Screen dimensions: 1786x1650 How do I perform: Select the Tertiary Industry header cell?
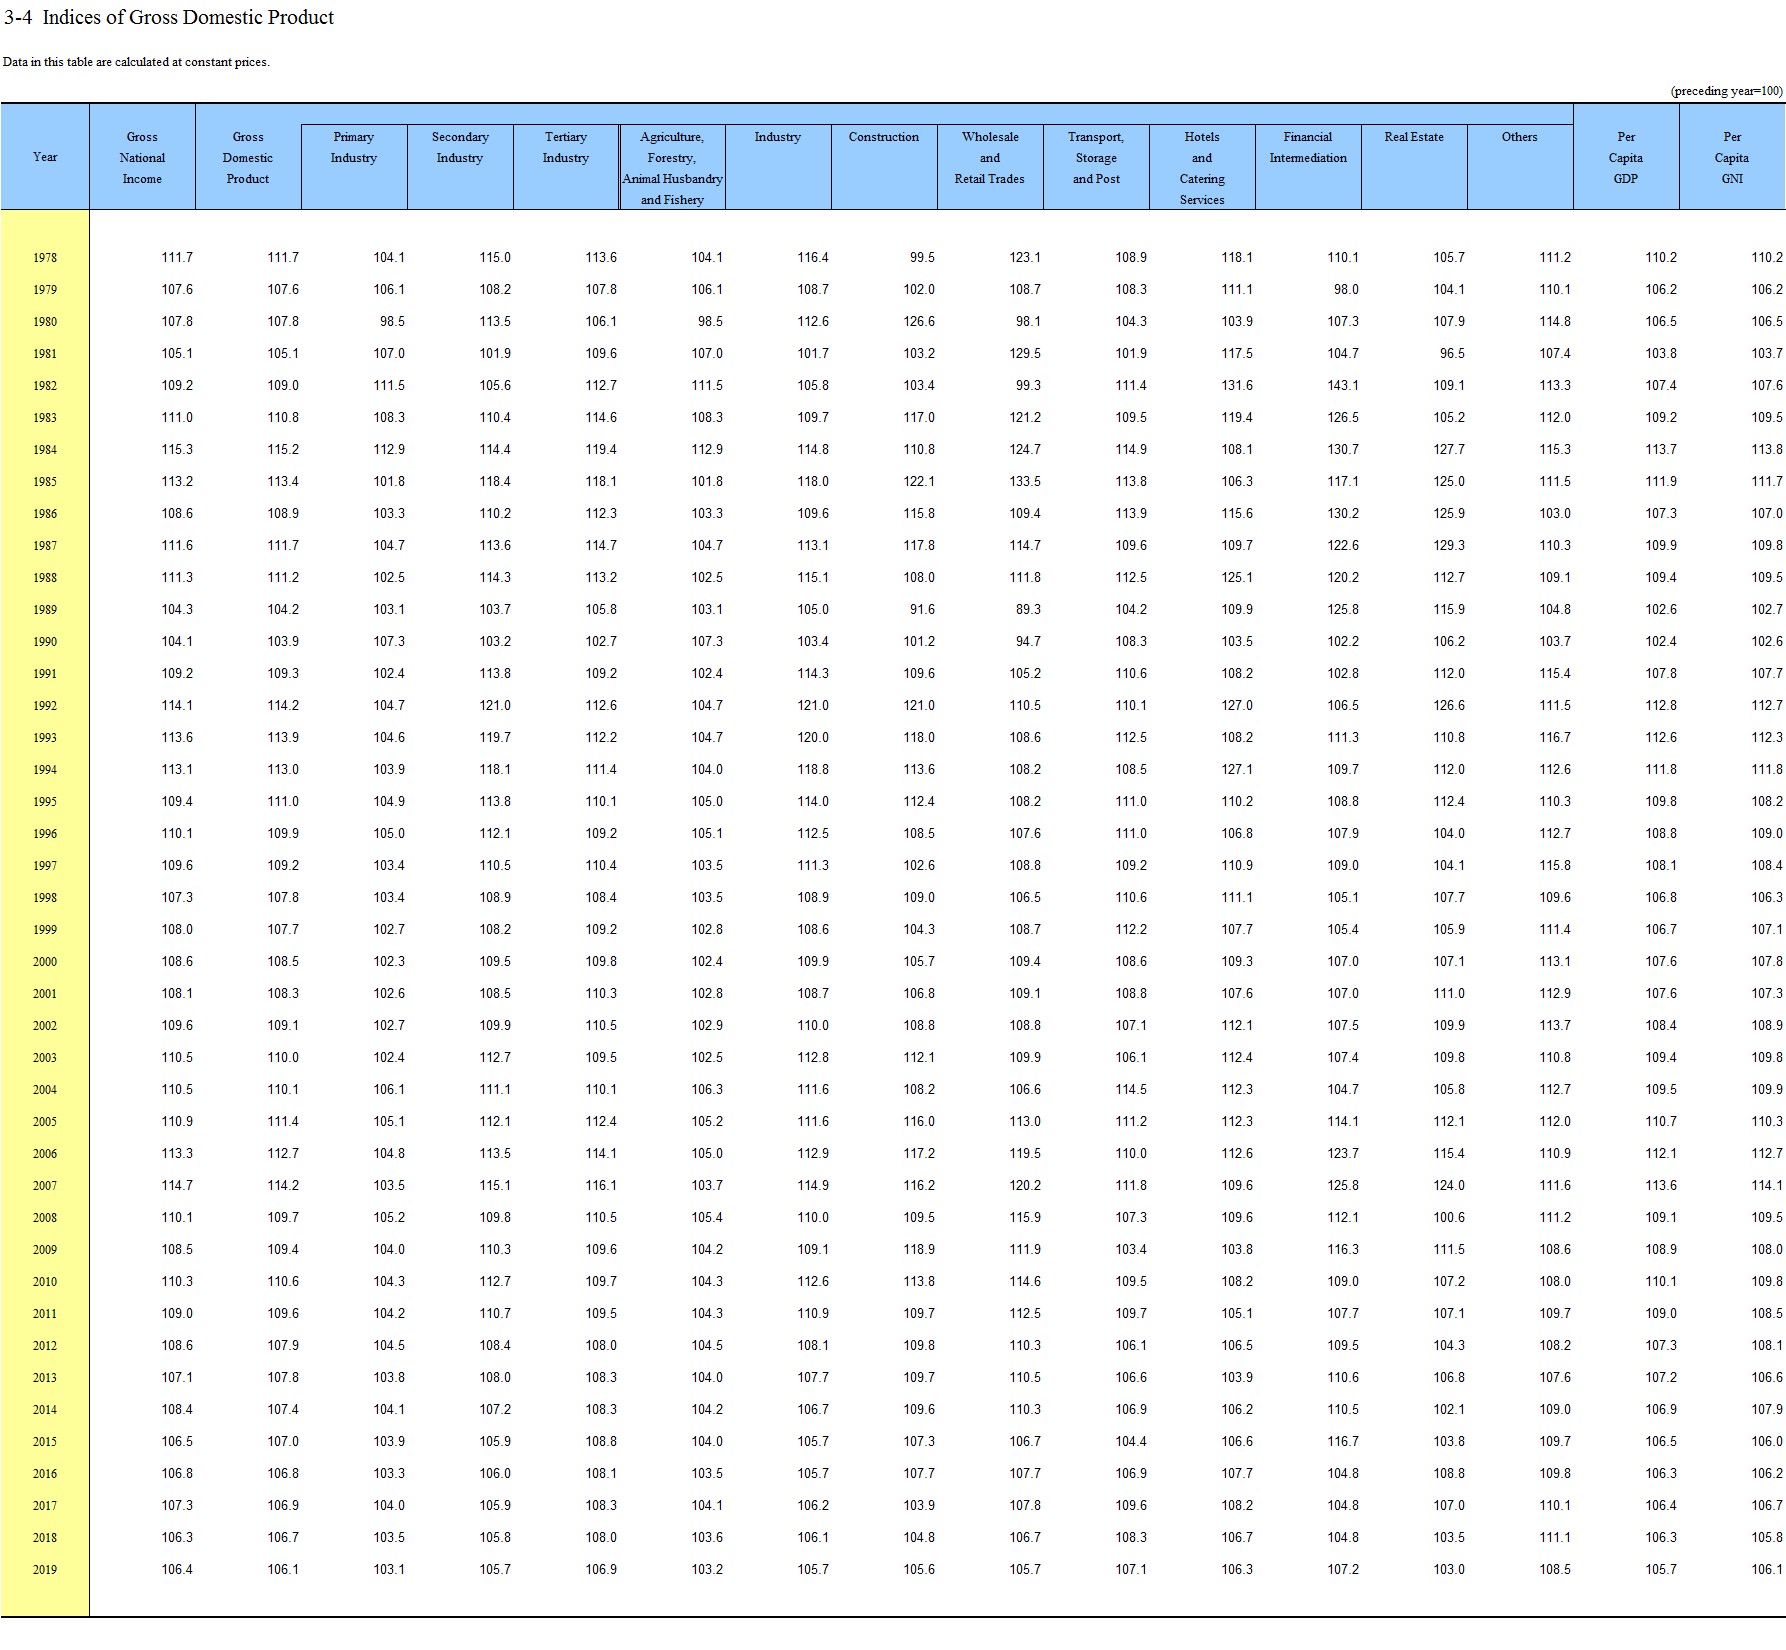pyautogui.click(x=566, y=148)
